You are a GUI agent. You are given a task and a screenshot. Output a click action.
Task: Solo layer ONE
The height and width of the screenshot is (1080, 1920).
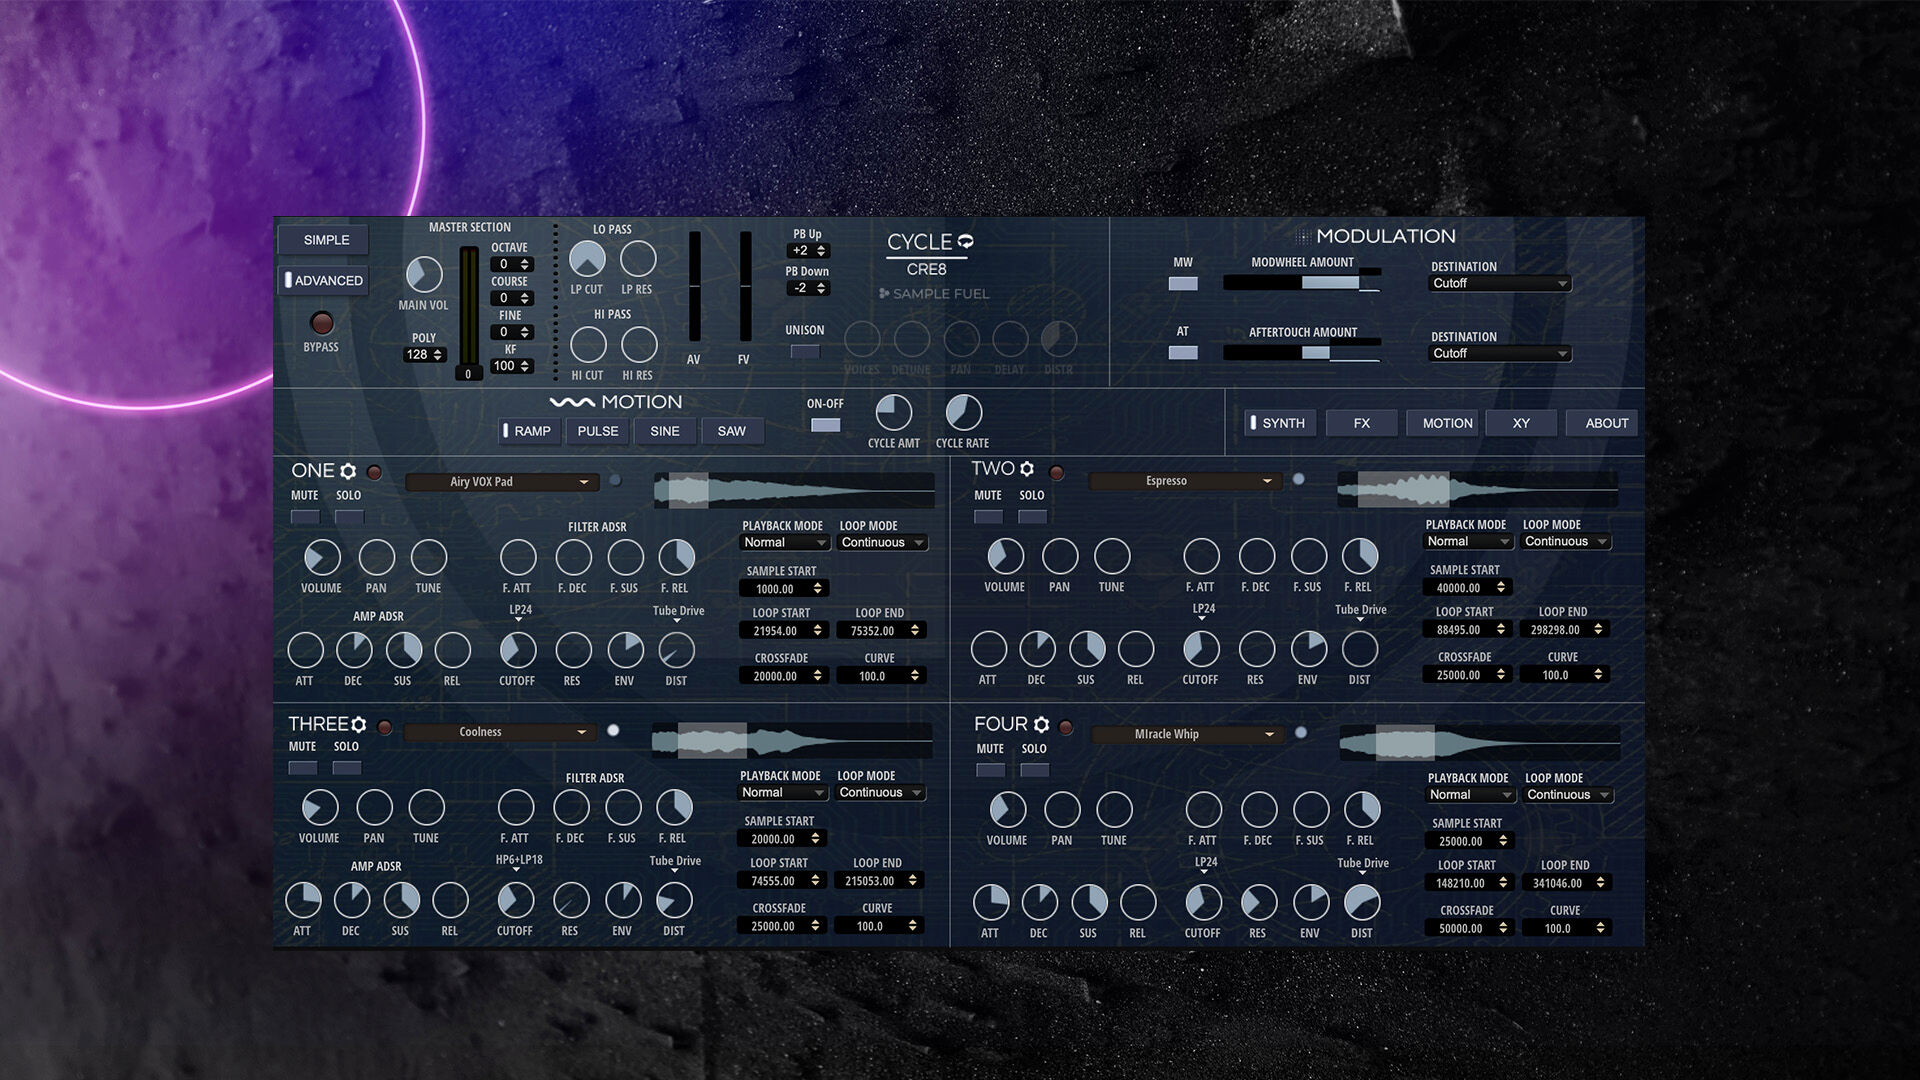point(349,517)
